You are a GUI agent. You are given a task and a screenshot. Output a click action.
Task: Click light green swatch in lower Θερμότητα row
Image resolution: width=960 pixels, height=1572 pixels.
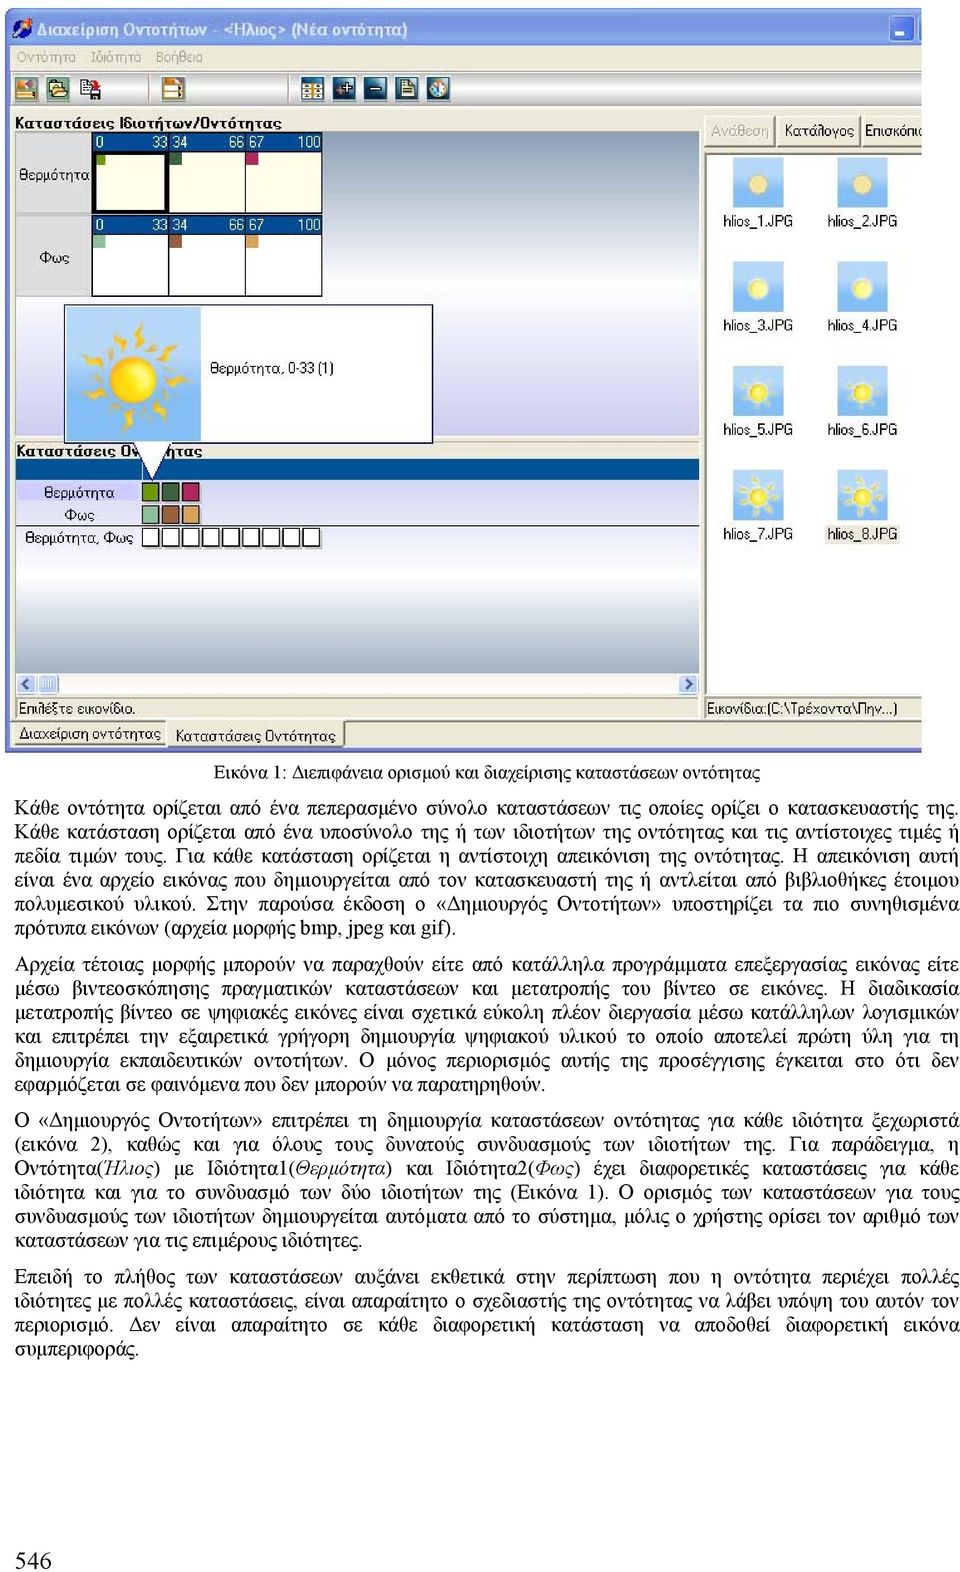coord(151,492)
